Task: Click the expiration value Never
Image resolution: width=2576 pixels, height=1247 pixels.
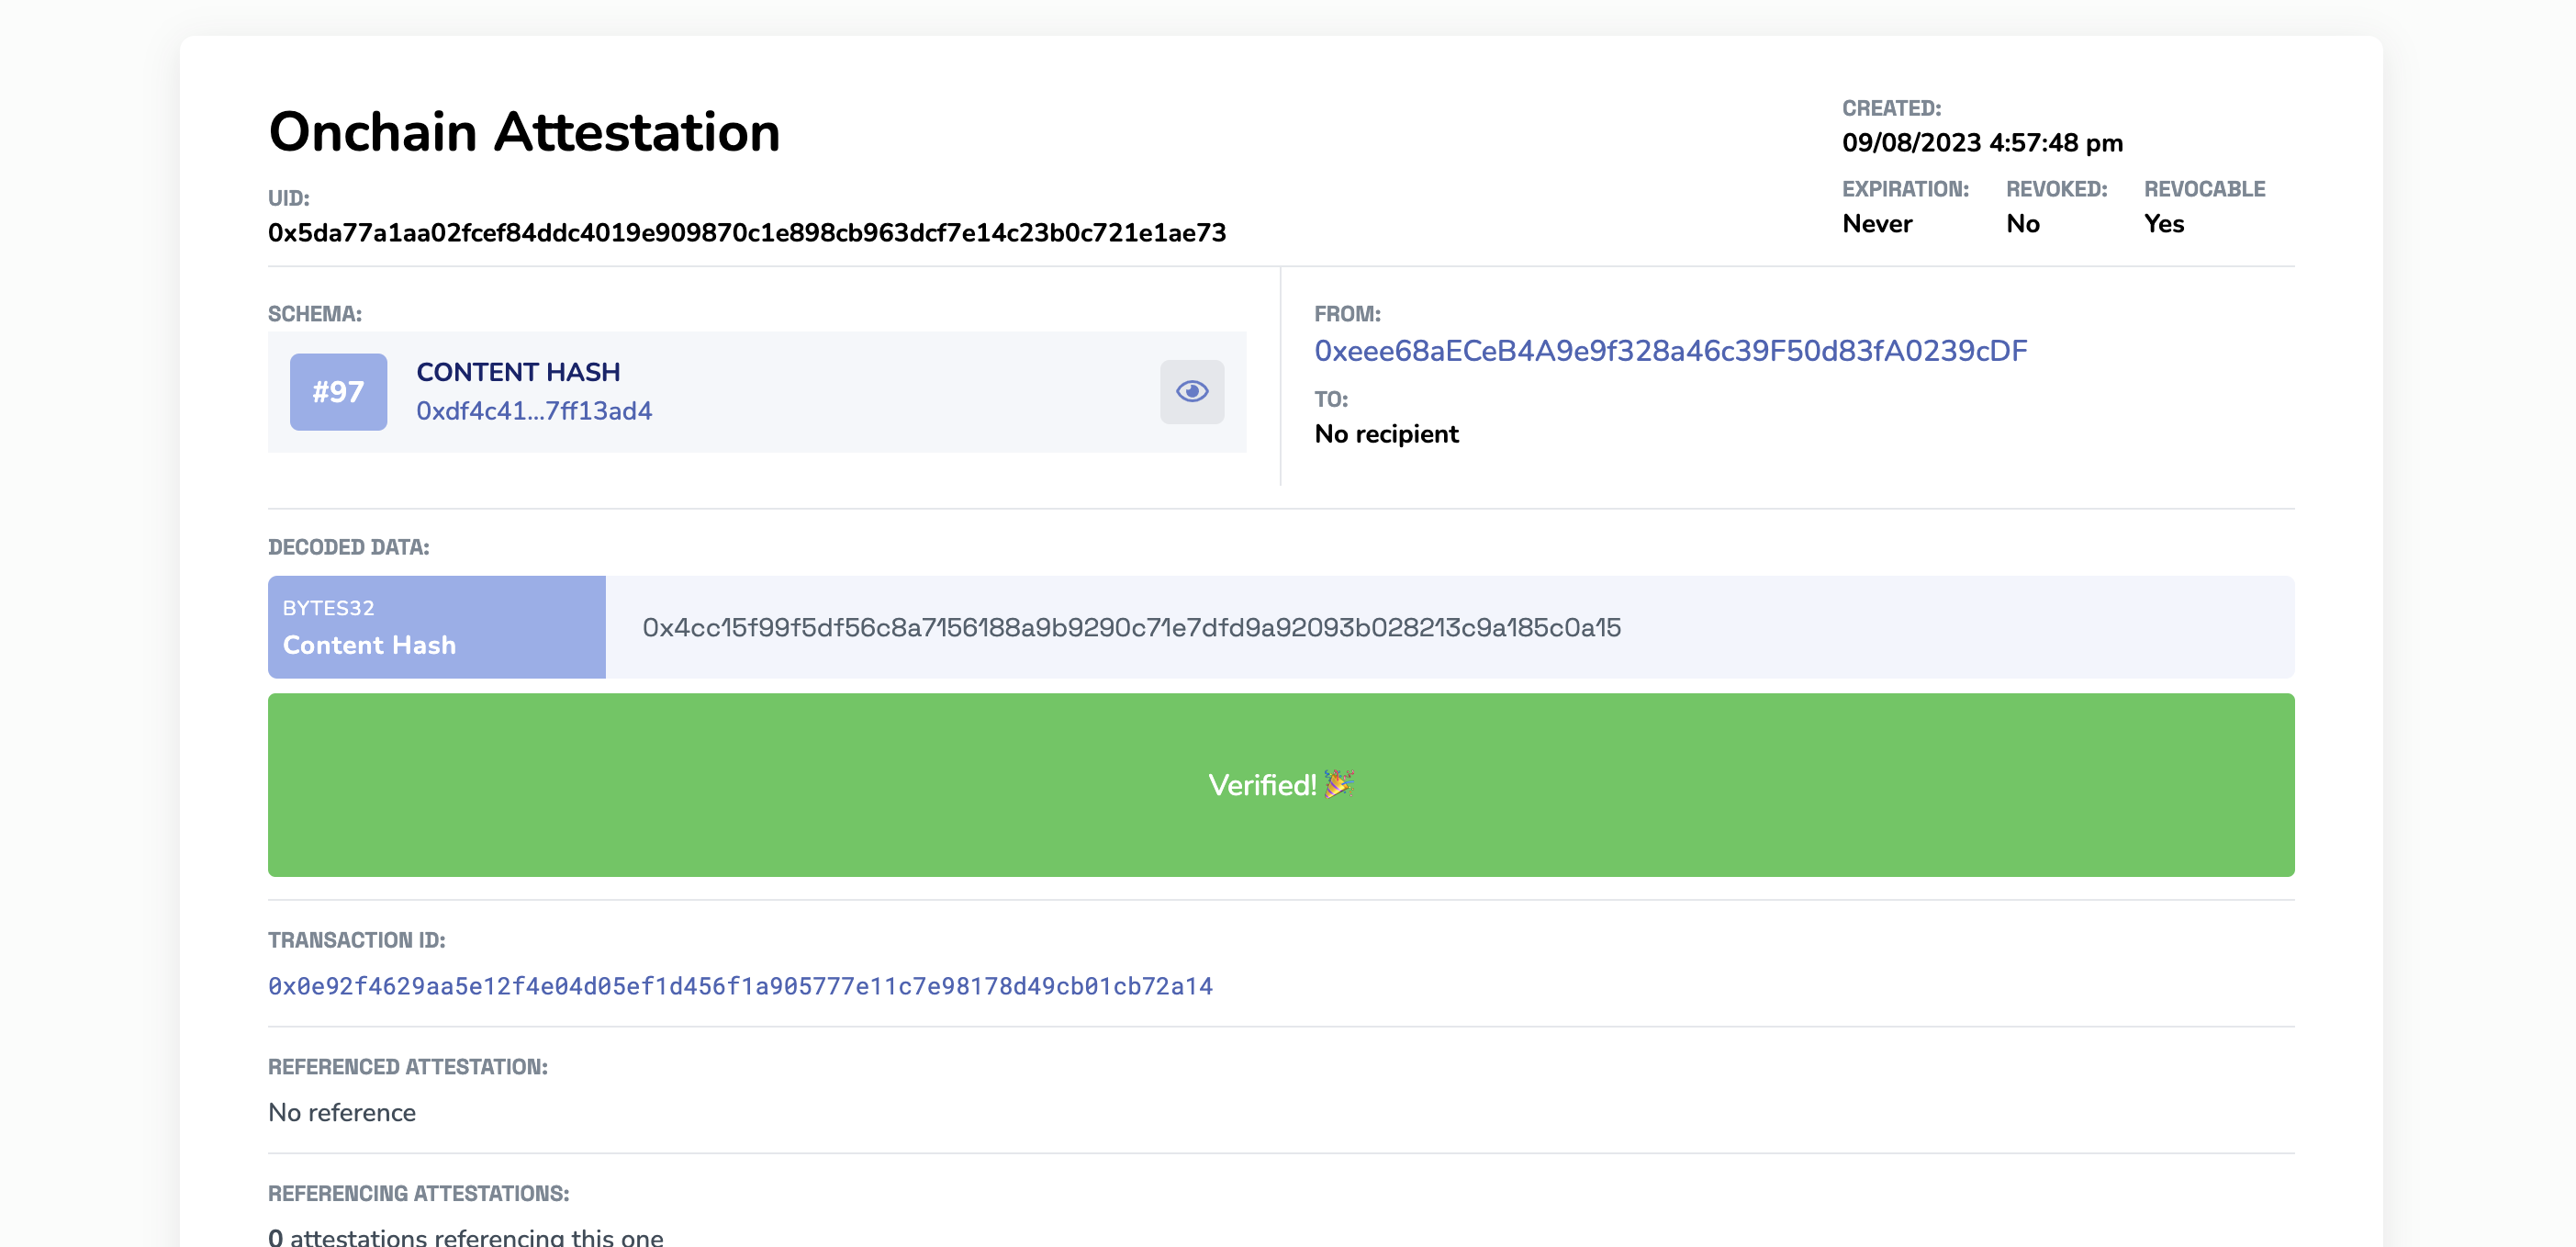Action: point(1877,224)
